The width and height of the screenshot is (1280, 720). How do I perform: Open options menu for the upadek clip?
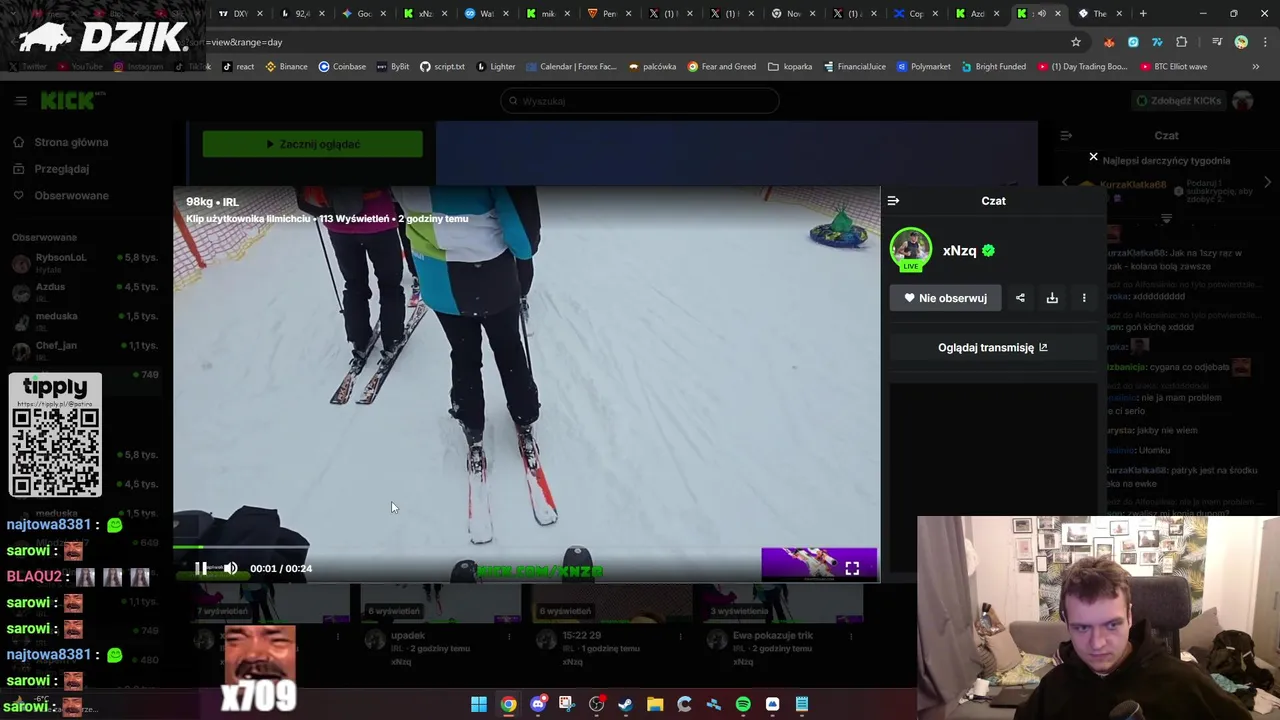click(x=508, y=637)
